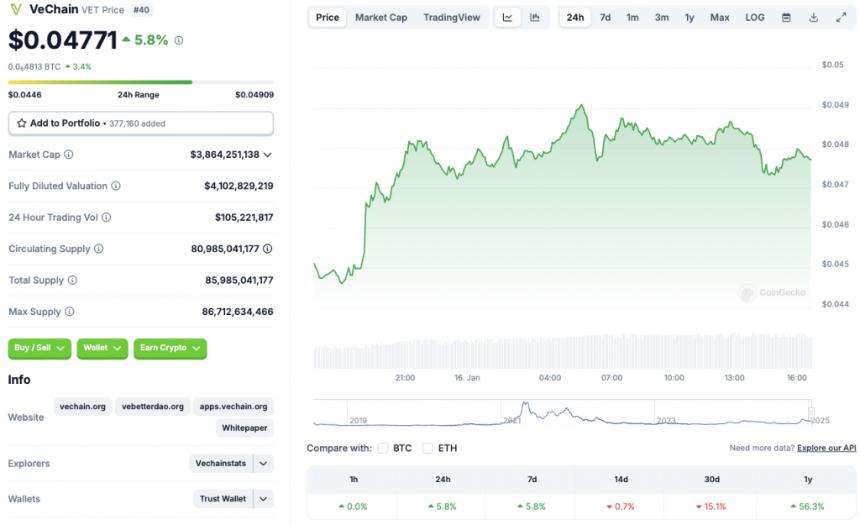Image resolution: width=860 pixels, height=525 pixels.
Task: Select the Market Cap chart tab
Action: 381,18
